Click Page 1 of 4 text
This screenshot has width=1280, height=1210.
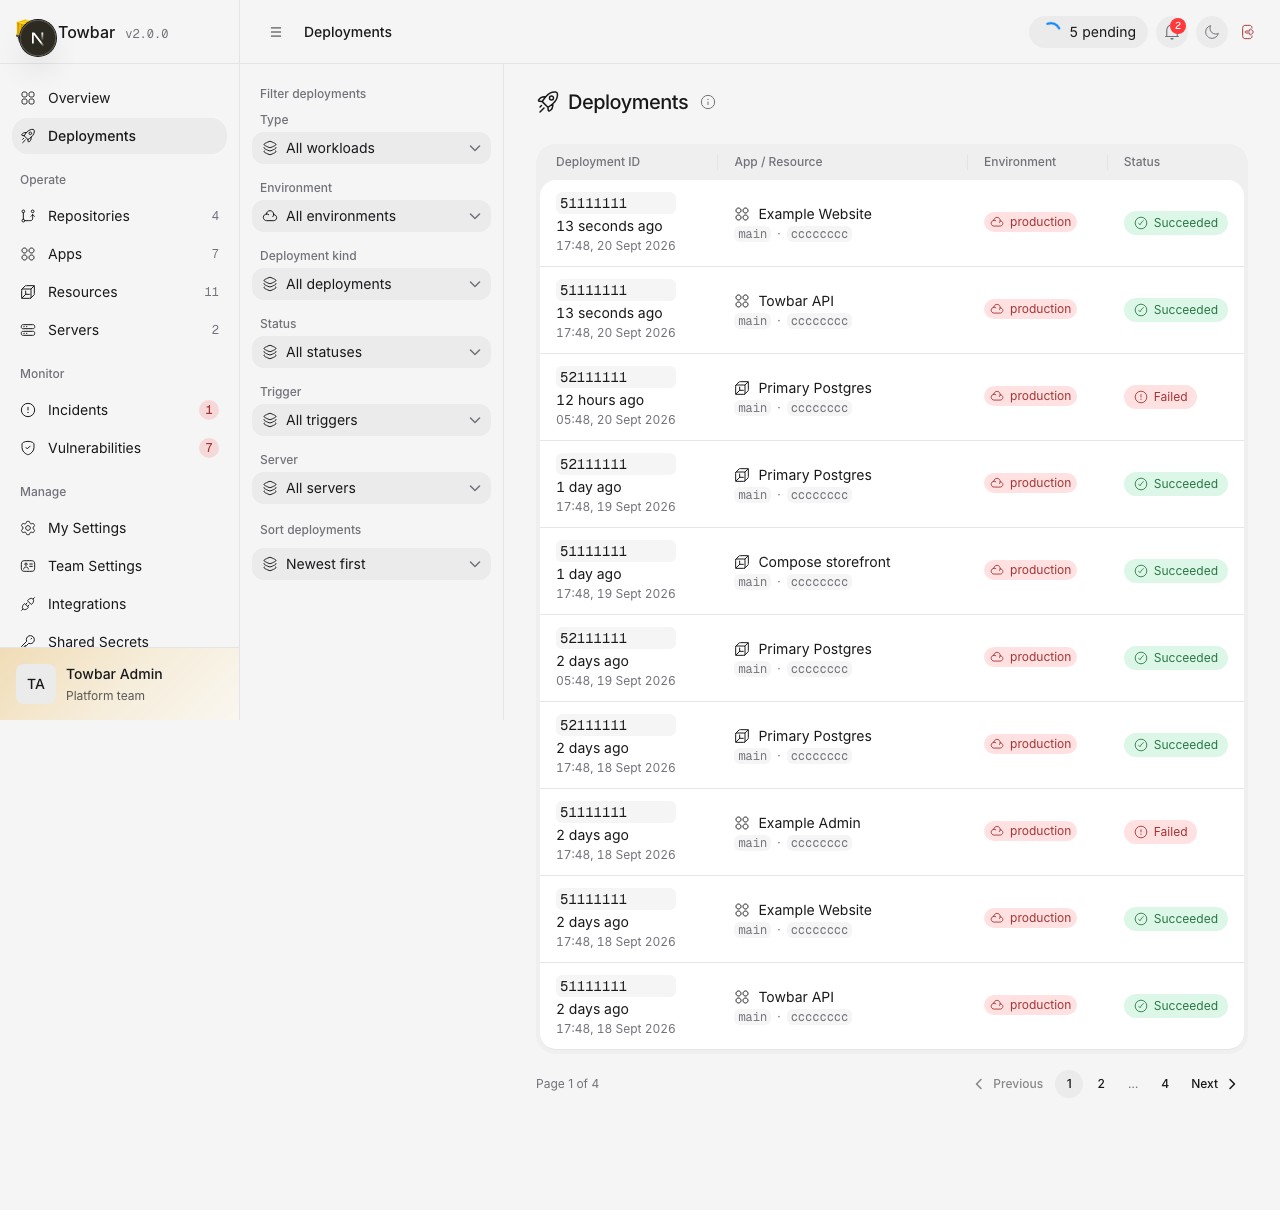coord(567,1084)
